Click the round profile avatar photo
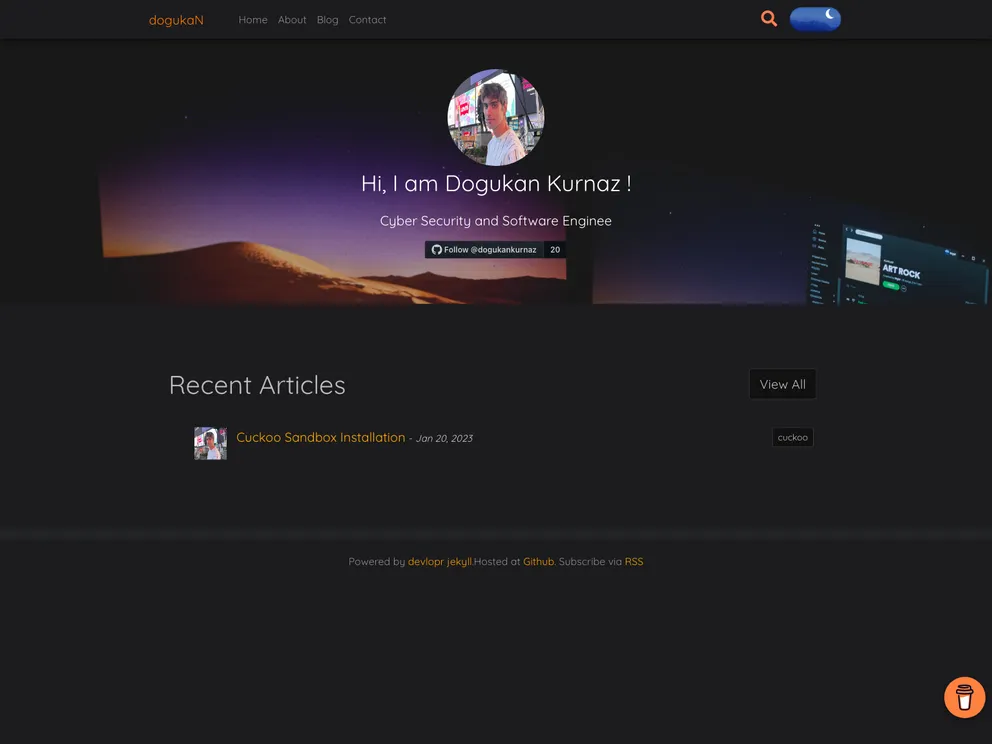Image resolution: width=992 pixels, height=744 pixels. [x=495, y=118]
